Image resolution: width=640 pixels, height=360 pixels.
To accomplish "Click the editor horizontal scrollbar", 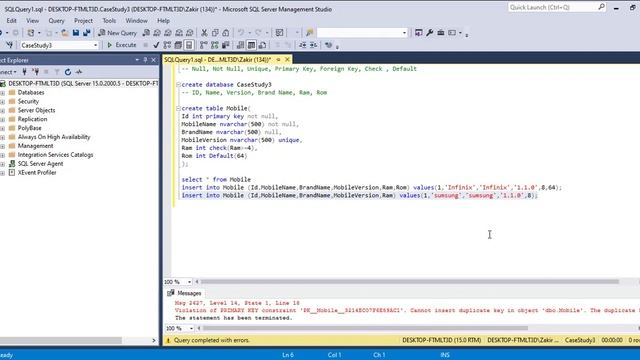I will point(409,282).
